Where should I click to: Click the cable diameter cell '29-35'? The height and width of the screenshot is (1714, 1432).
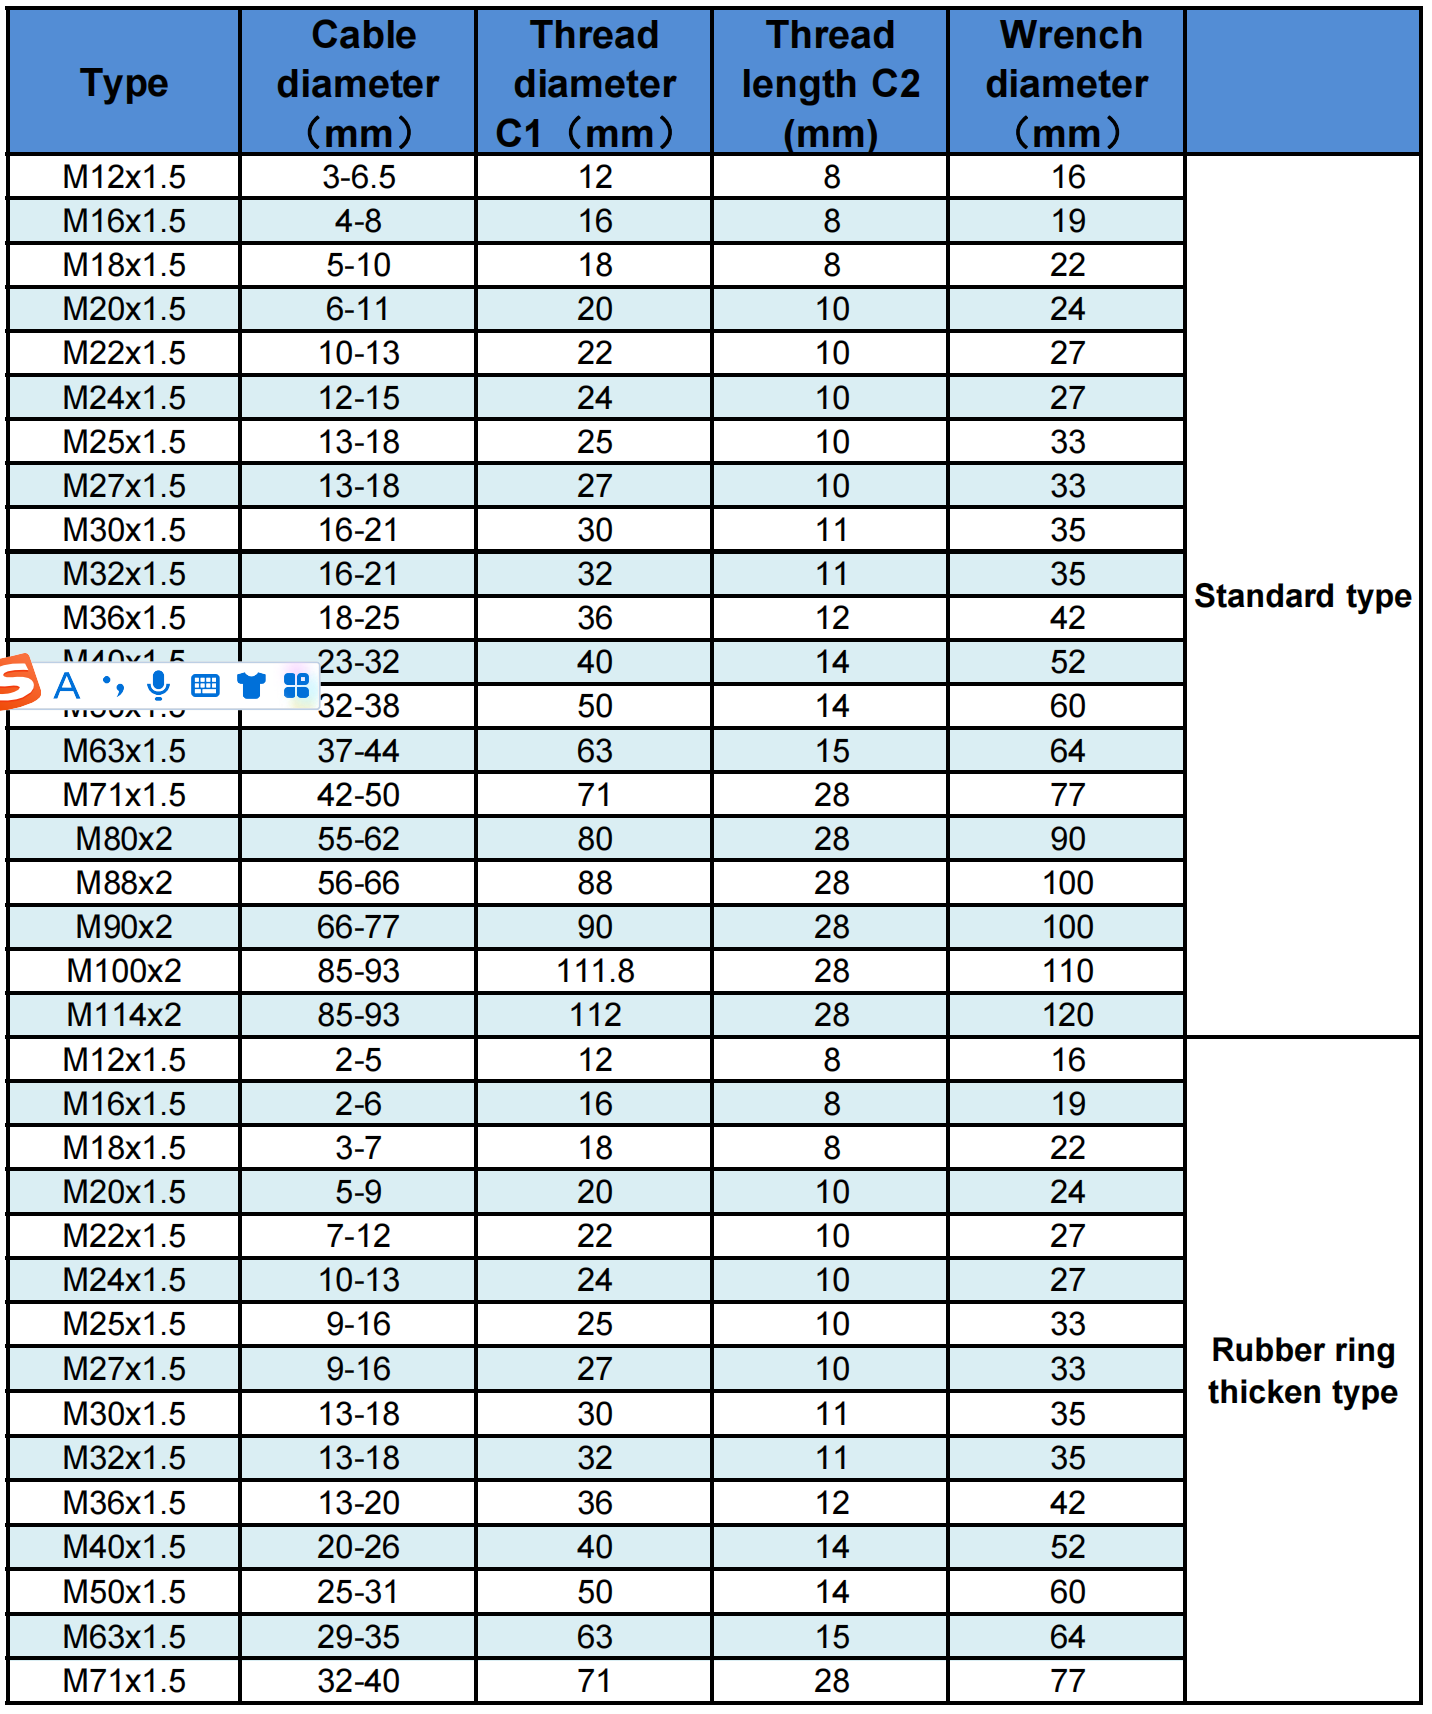tap(358, 1637)
